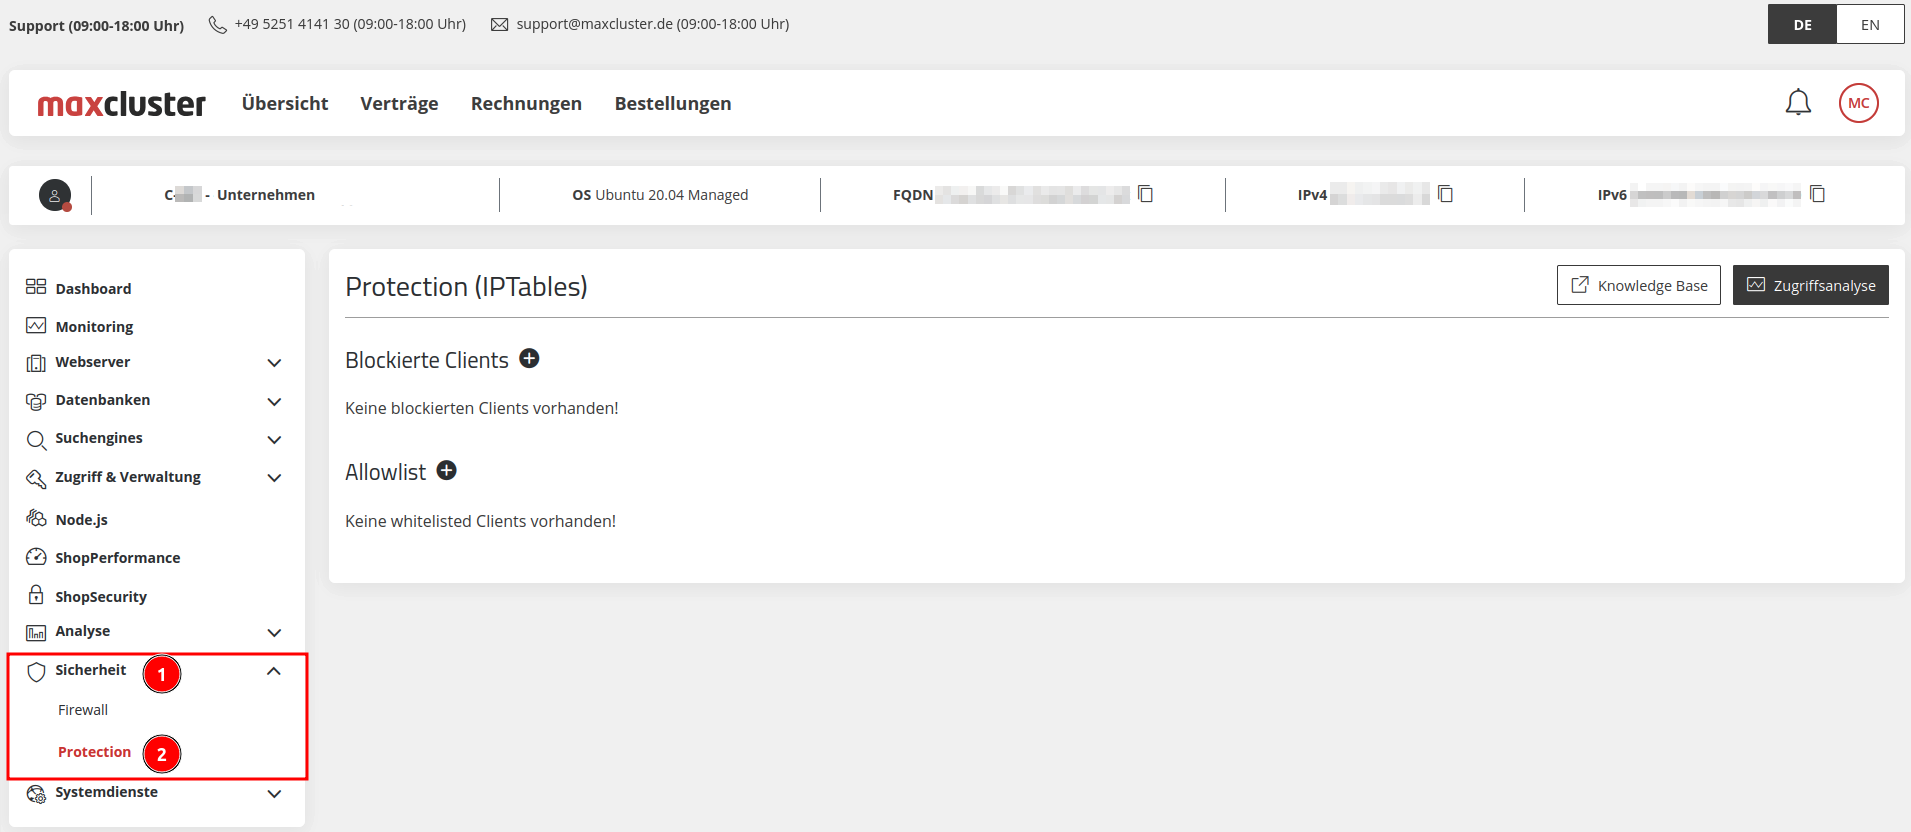The image size is (1911, 832).
Task: Click the Blockierte Clients heading
Action: tap(427, 360)
